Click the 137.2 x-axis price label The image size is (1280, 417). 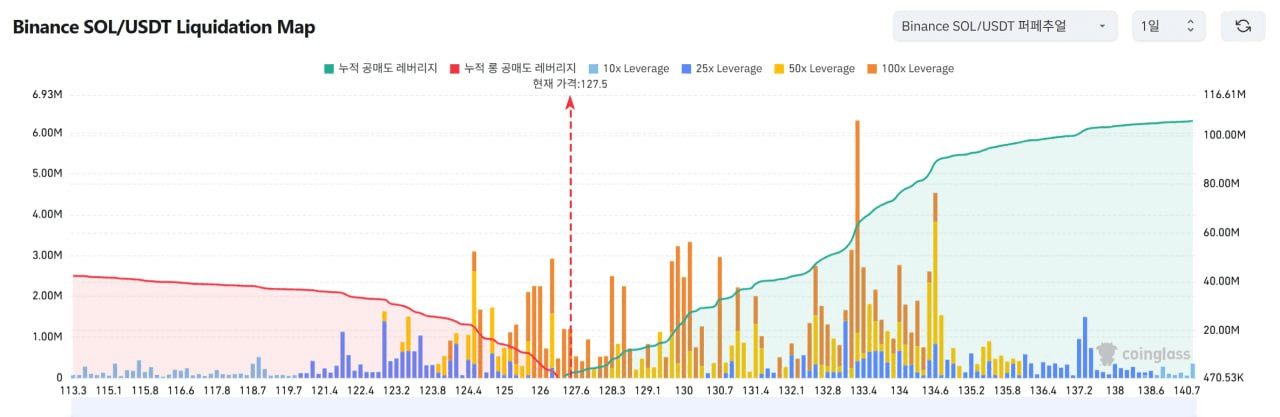[x=1078, y=391]
